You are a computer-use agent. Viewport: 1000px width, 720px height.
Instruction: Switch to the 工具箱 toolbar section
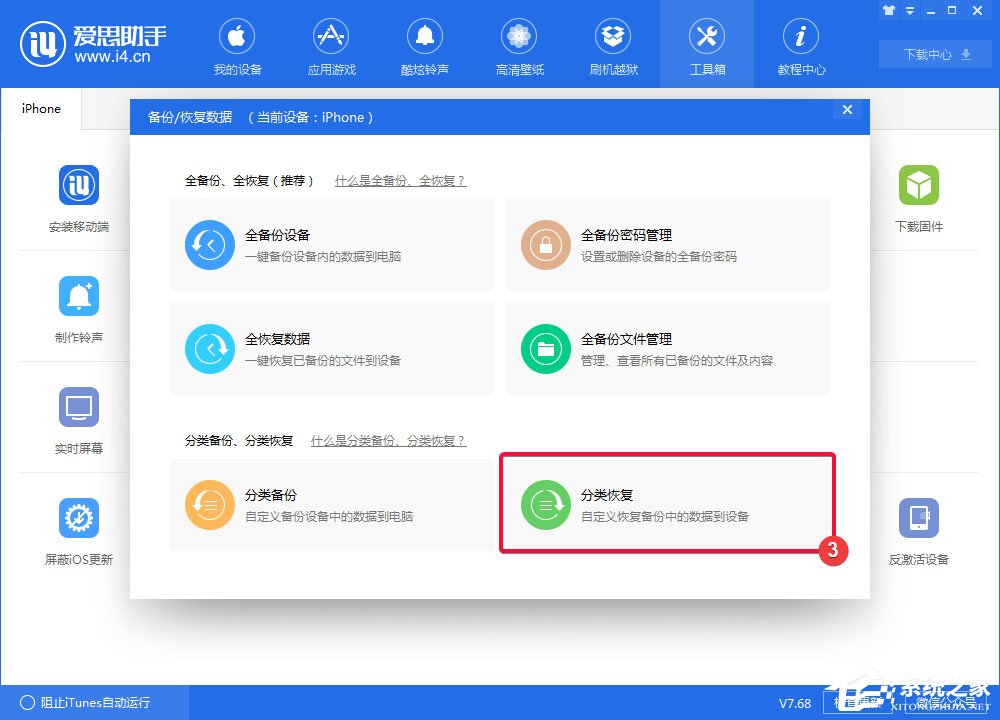click(x=707, y=45)
